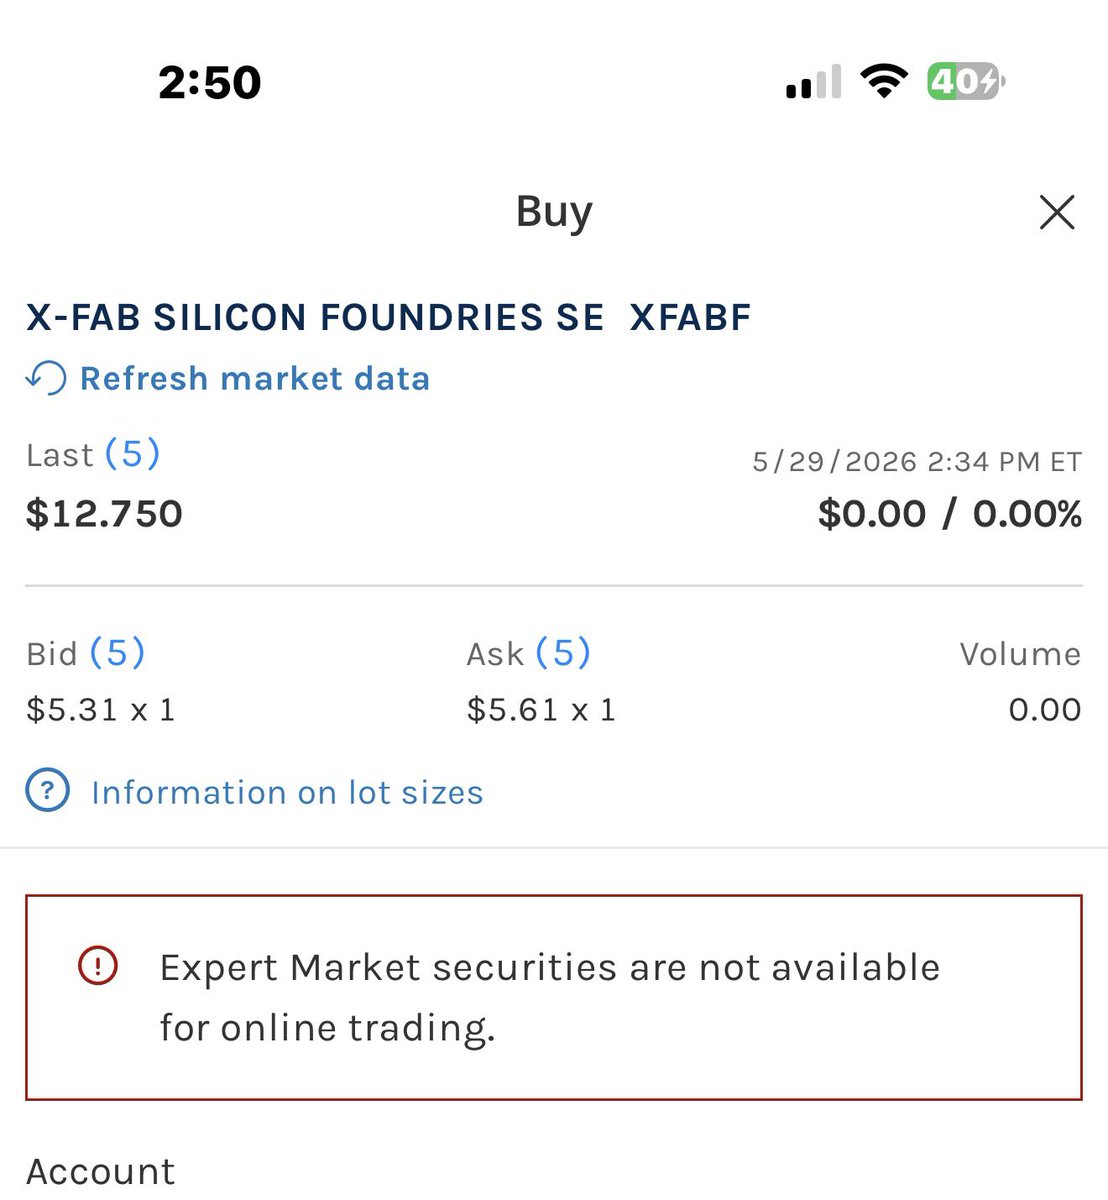The width and height of the screenshot is (1108, 1200).
Task: Tap the Account section label
Action: [100, 1171]
